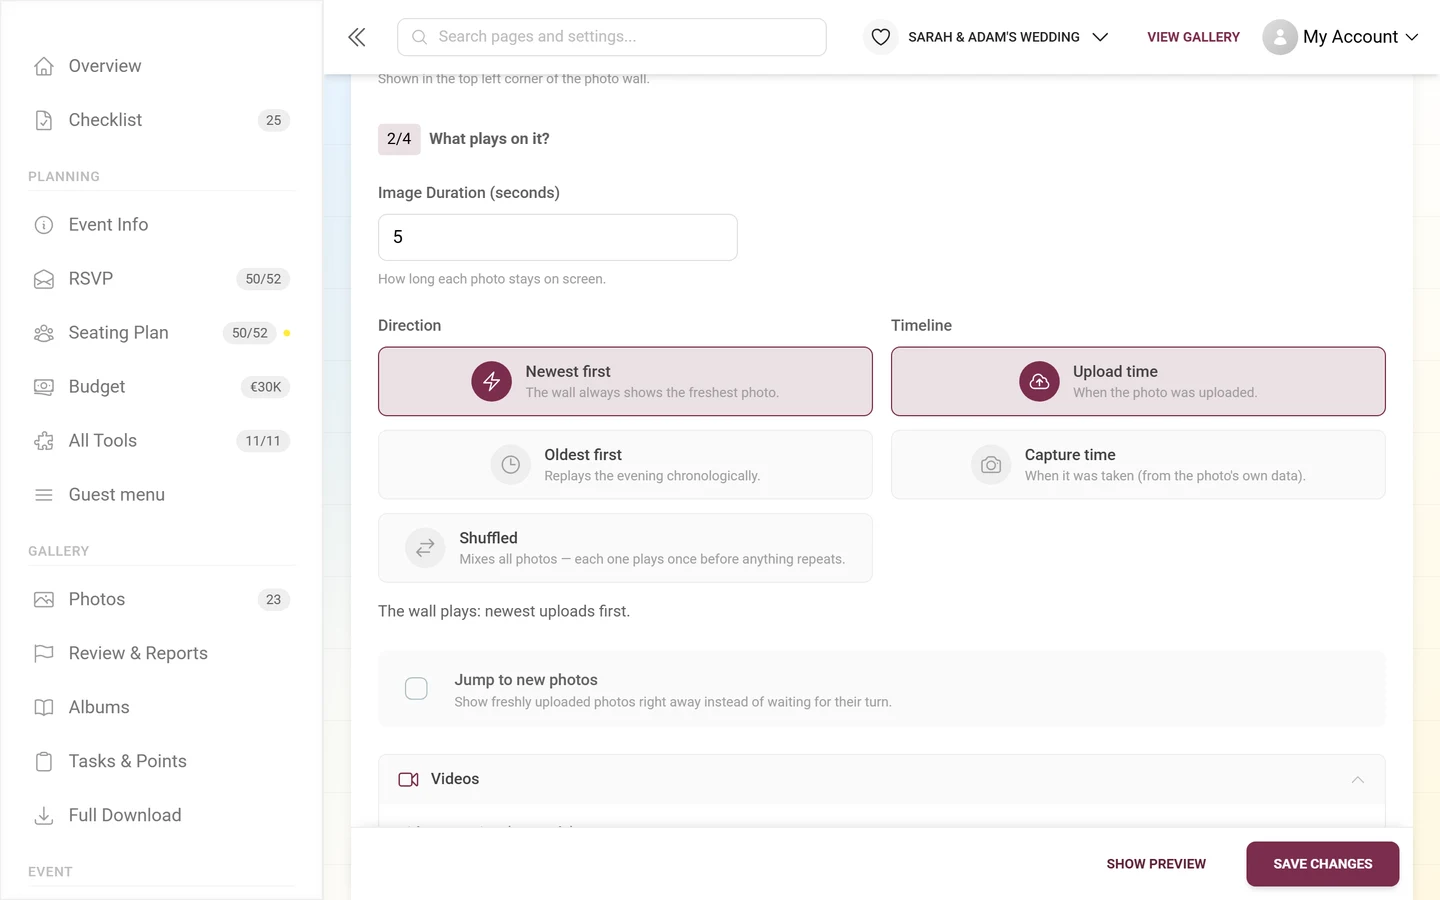This screenshot has height=900, width=1440.
Task: Click the Full Download arrow icon
Action: [44, 816]
